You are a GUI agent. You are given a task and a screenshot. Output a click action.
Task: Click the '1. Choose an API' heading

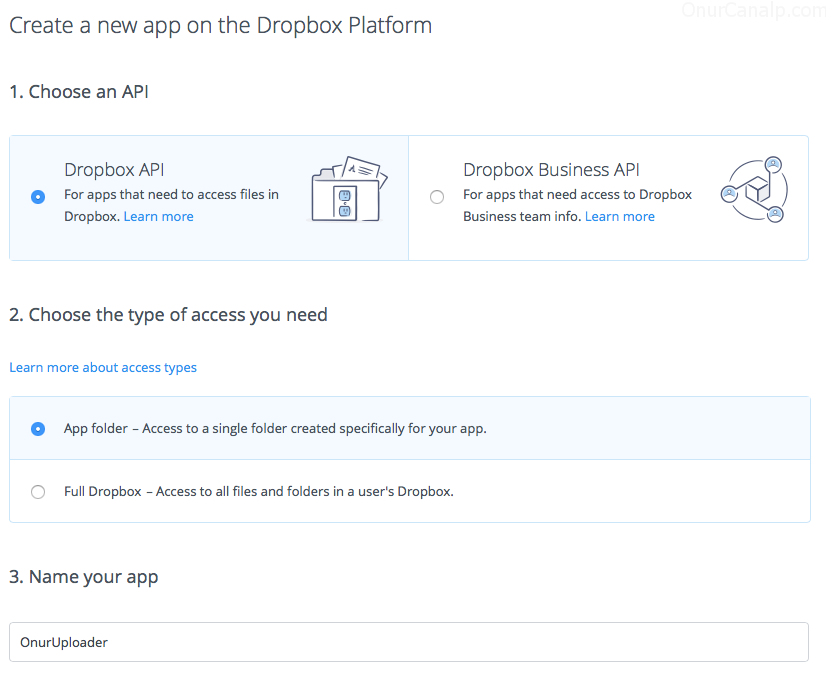coord(79,92)
